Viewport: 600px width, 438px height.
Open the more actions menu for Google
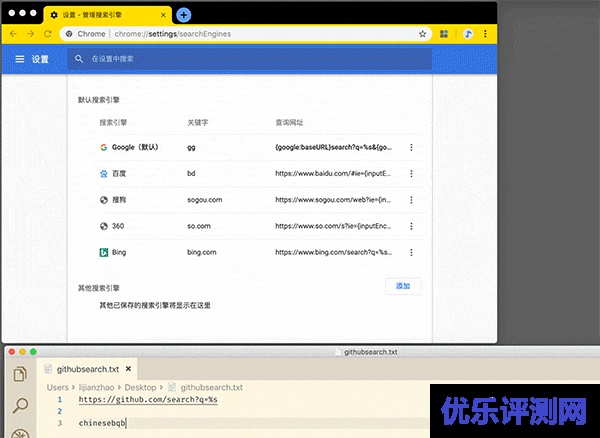[x=412, y=147]
